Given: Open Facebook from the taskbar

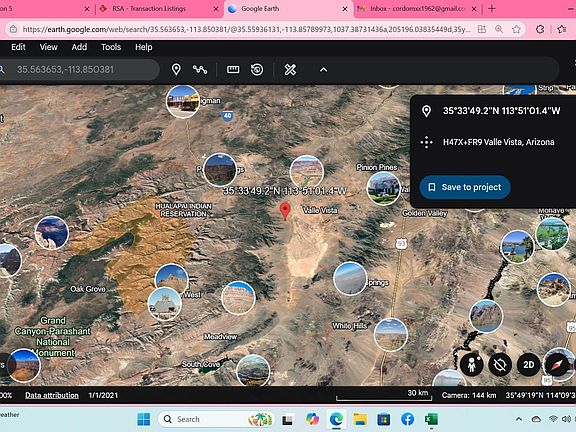Looking at the screenshot, I should (x=408, y=419).
